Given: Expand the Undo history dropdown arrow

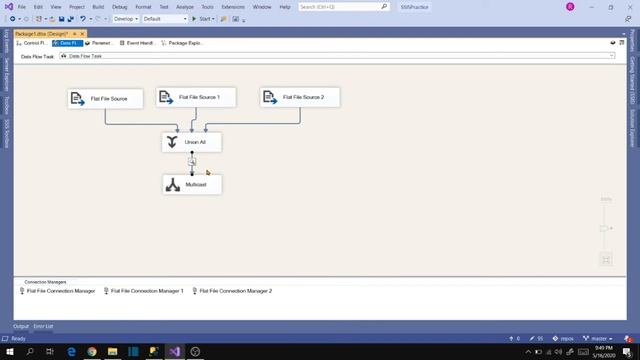Looking at the screenshot, I should (90, 19).
